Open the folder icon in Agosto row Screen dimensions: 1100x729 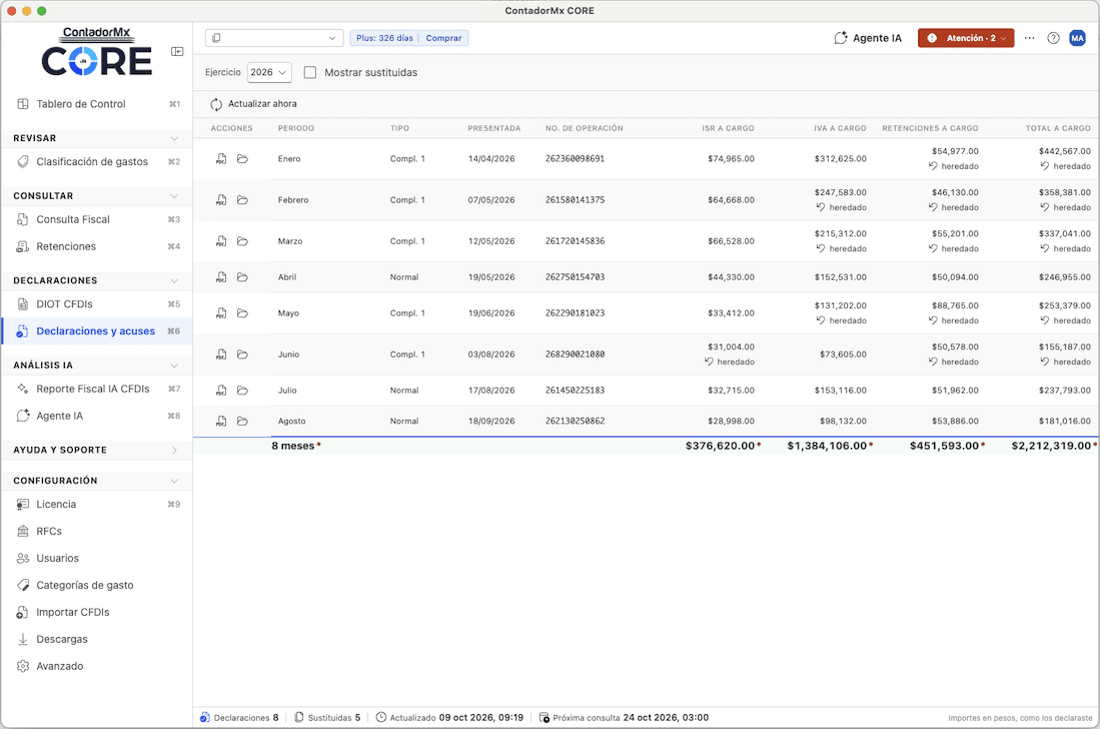pyautogui.click(x=242, y=421)
